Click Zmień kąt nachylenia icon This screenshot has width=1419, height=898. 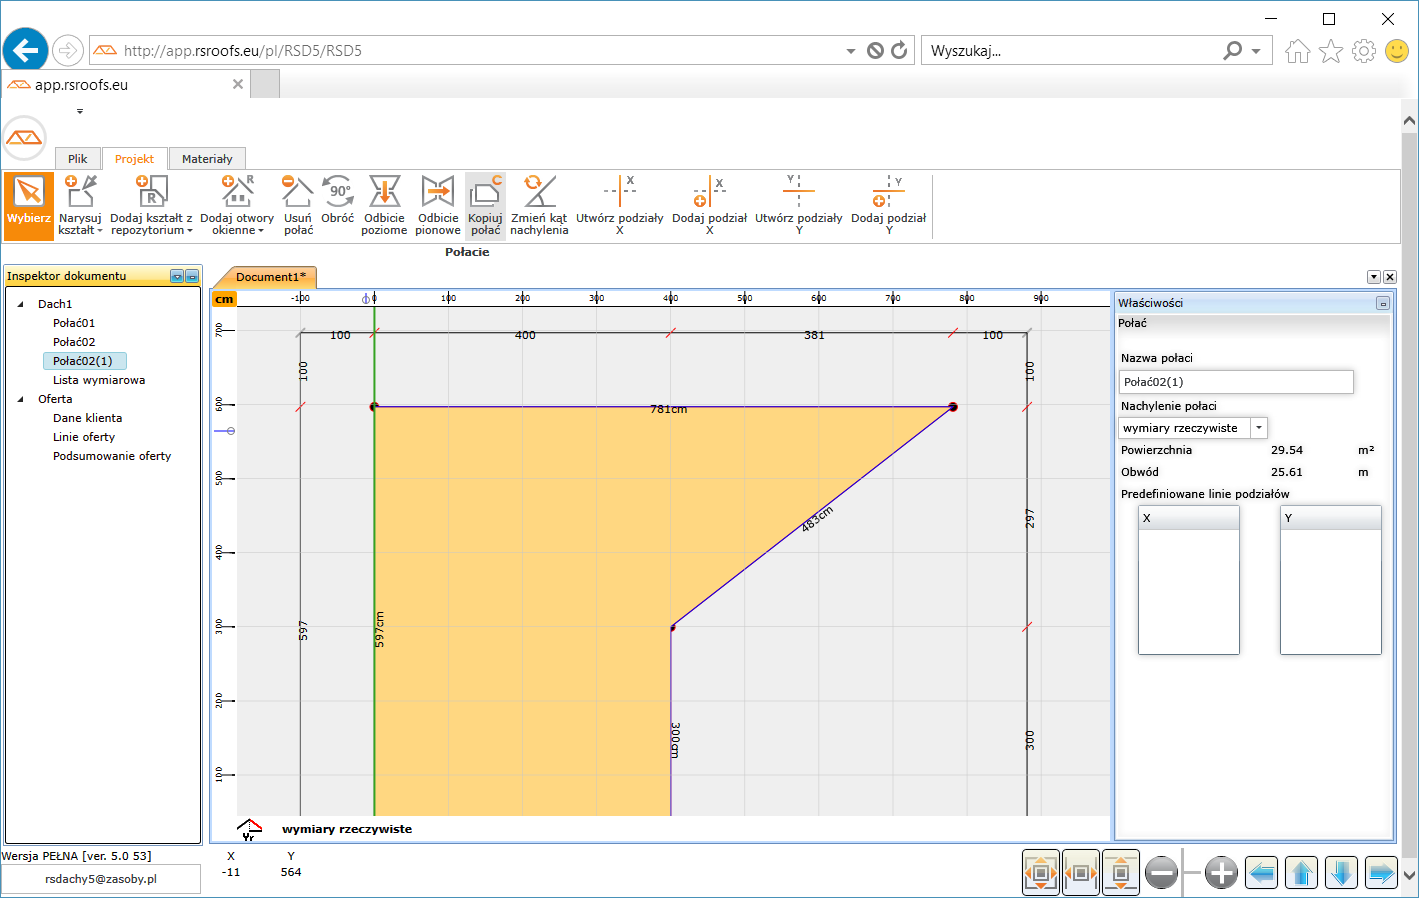[x=539, y=205]
